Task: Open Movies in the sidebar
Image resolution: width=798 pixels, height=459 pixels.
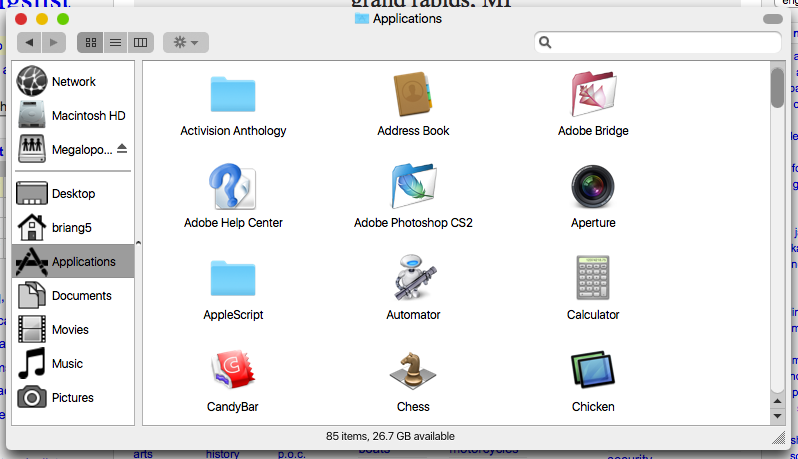Action: (73, 330)
